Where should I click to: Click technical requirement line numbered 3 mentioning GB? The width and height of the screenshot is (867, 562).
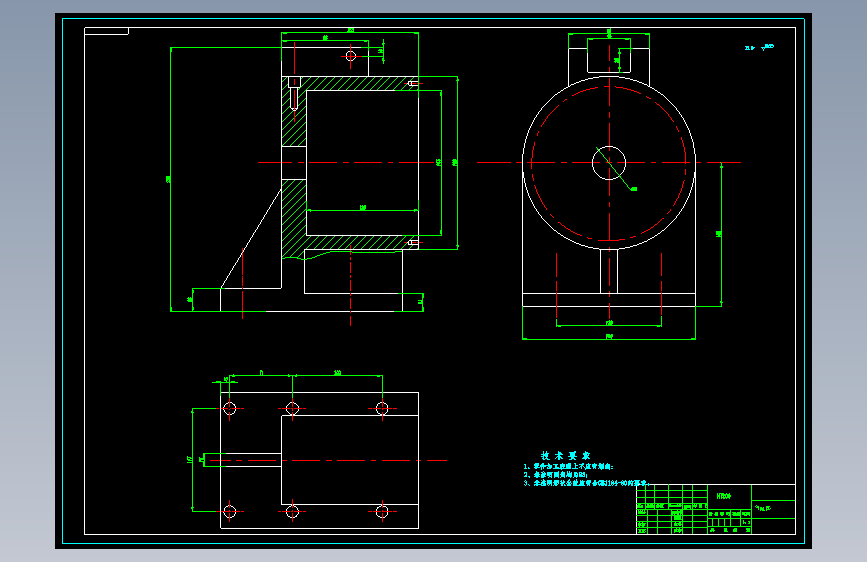[586, 483]
